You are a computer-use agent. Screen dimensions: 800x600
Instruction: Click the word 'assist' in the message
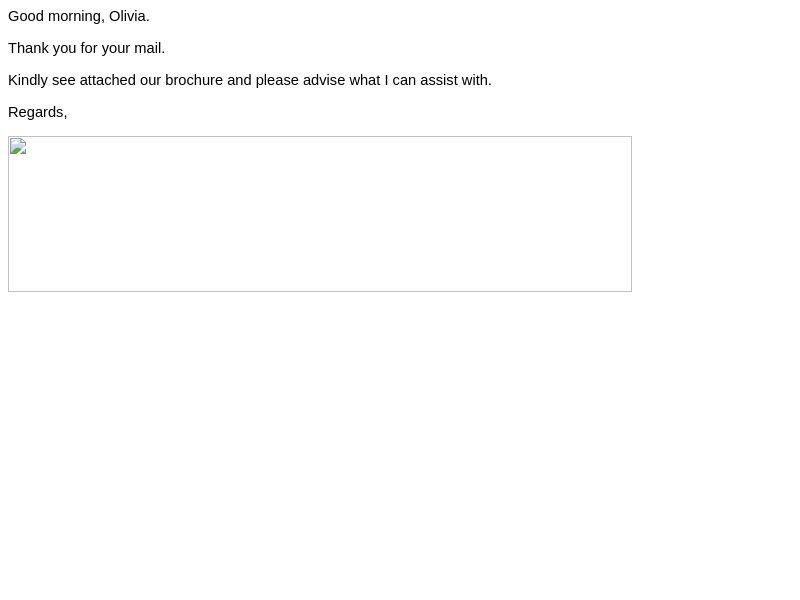point(439,80)
